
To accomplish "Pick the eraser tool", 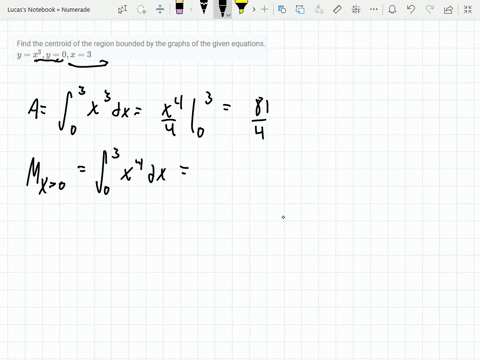I will click(x=179, y=7).
